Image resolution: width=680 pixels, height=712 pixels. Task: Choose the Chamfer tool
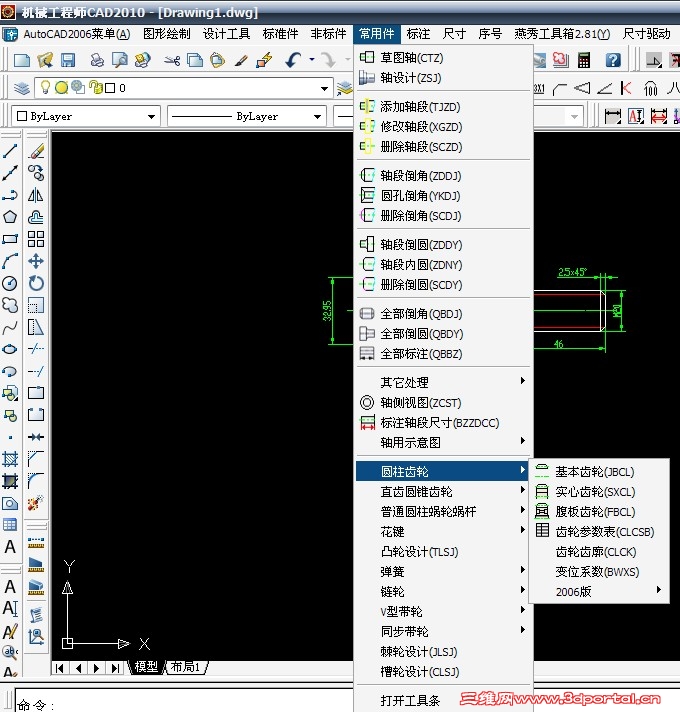coord(36,459)
